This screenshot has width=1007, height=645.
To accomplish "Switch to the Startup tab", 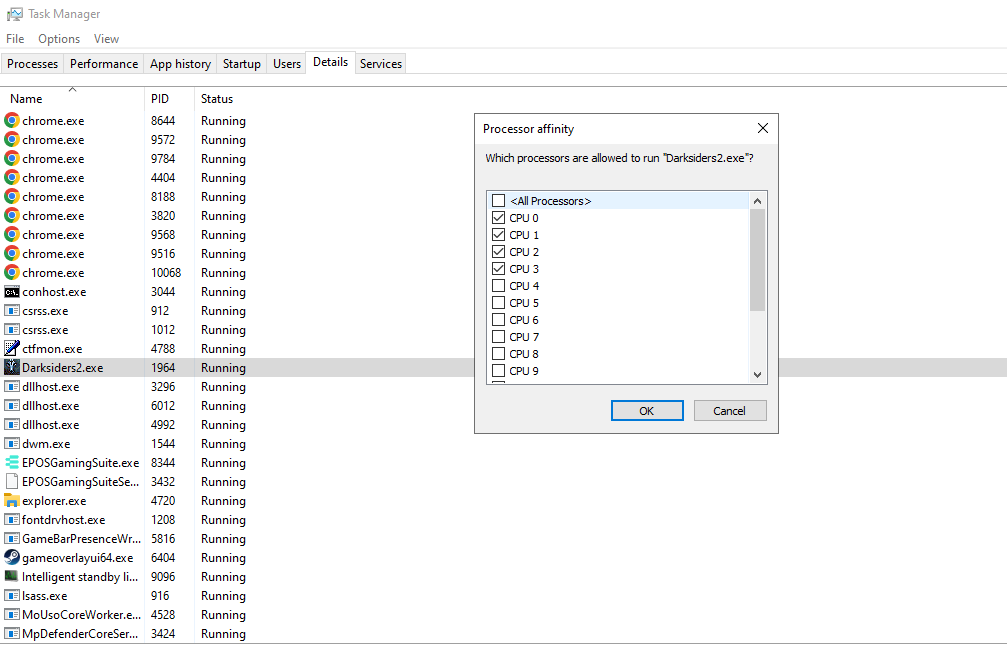I will point(241,64).
